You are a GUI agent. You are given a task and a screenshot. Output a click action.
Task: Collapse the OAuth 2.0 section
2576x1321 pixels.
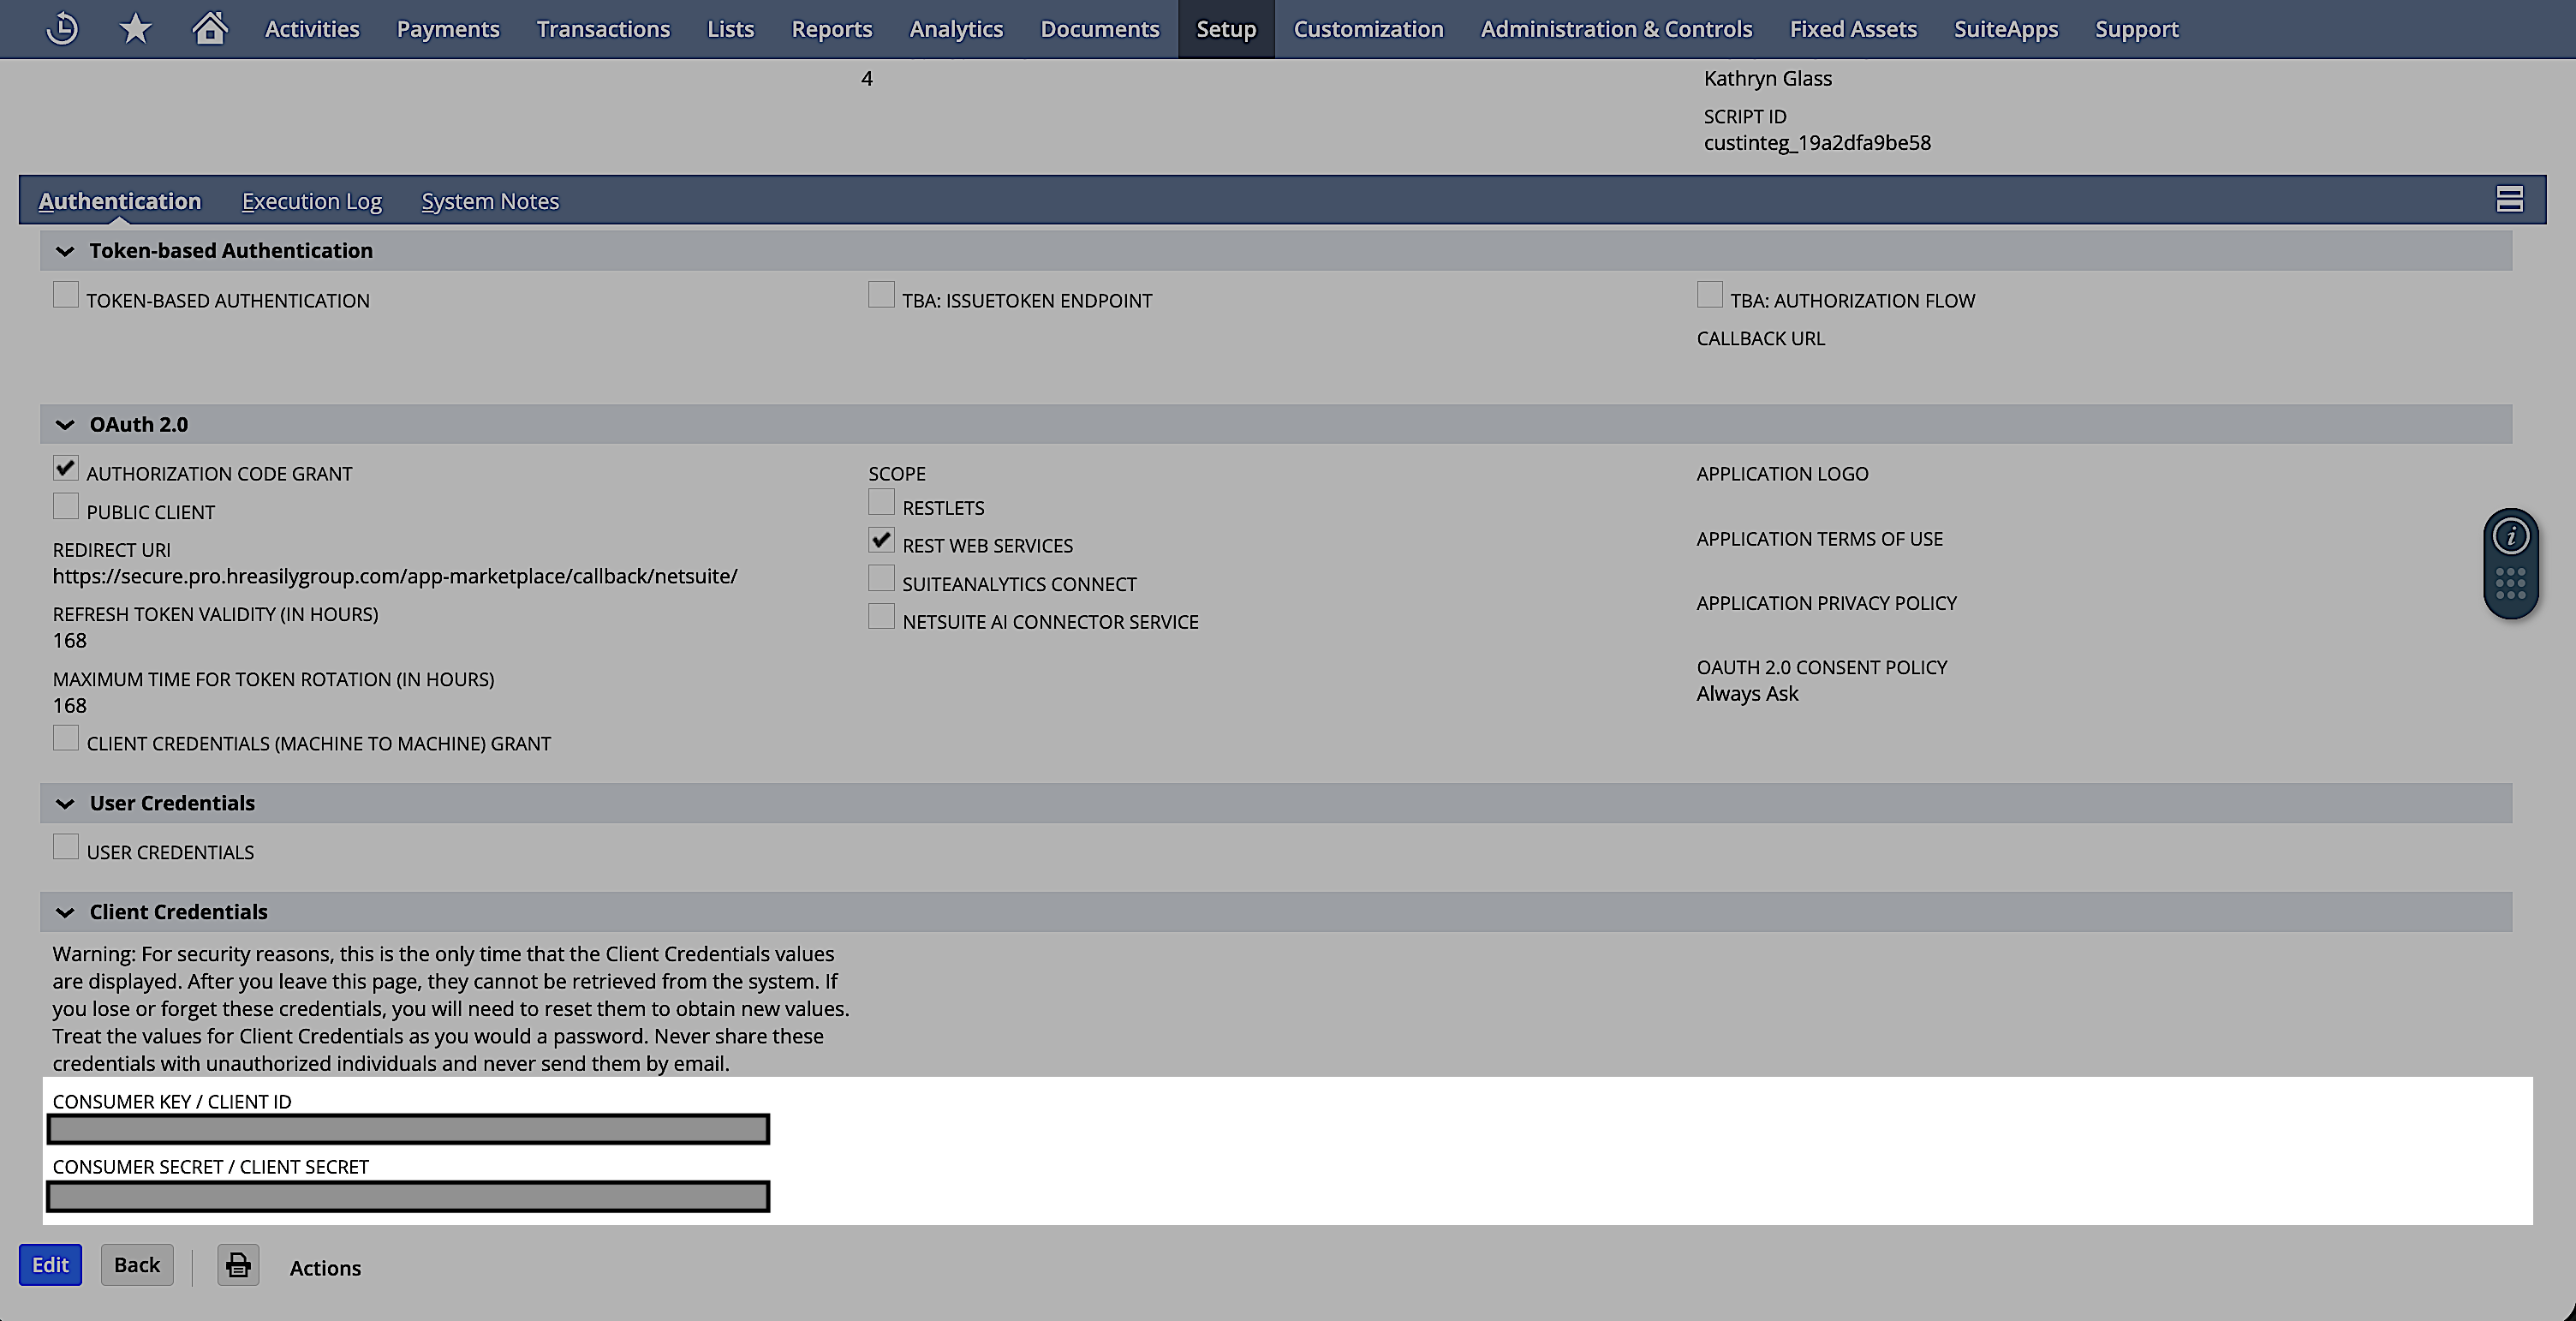coord(65,425)
